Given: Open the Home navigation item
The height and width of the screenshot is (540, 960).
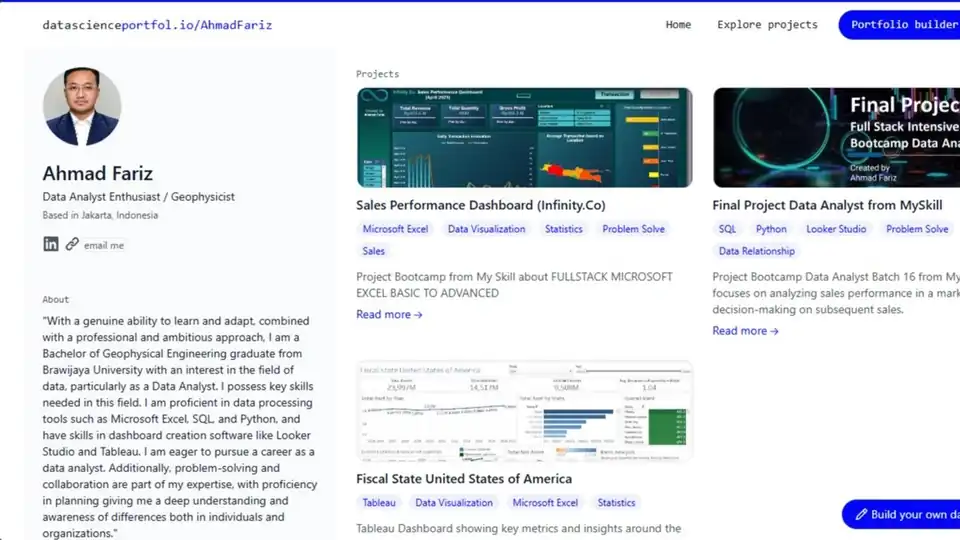Looking at the screenshot, I should pos(678,24).
